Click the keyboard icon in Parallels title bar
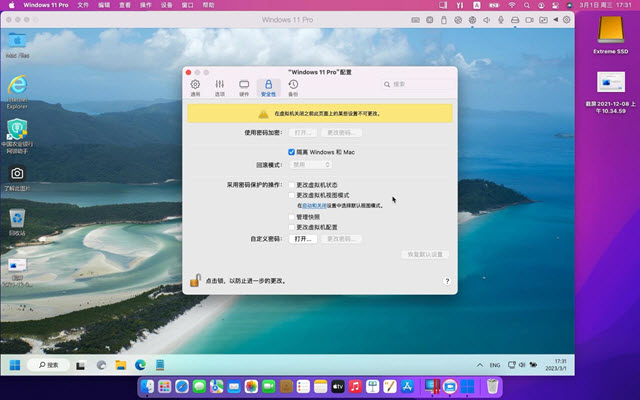Screen dimensions: 640x400 [416, 20]
